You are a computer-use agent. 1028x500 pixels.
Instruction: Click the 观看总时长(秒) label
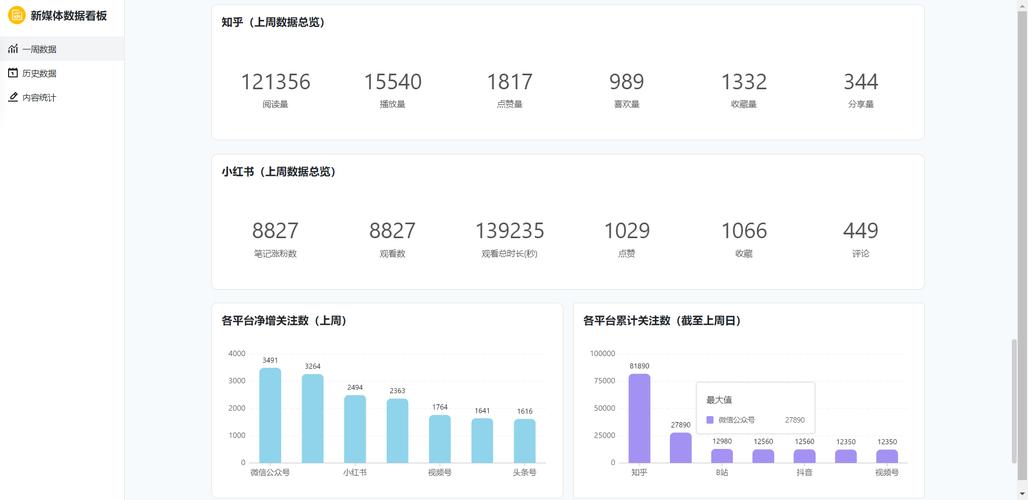click(x=509, y=254)
